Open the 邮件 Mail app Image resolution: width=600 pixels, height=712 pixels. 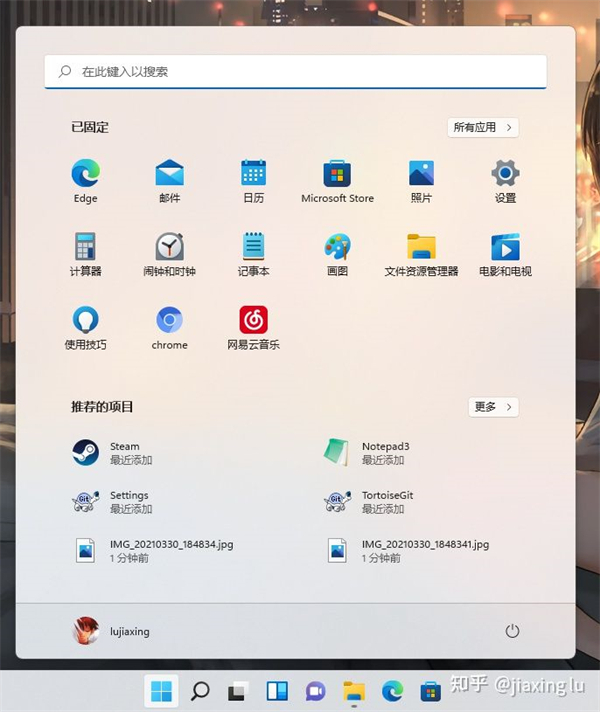(x=169, y=181)
